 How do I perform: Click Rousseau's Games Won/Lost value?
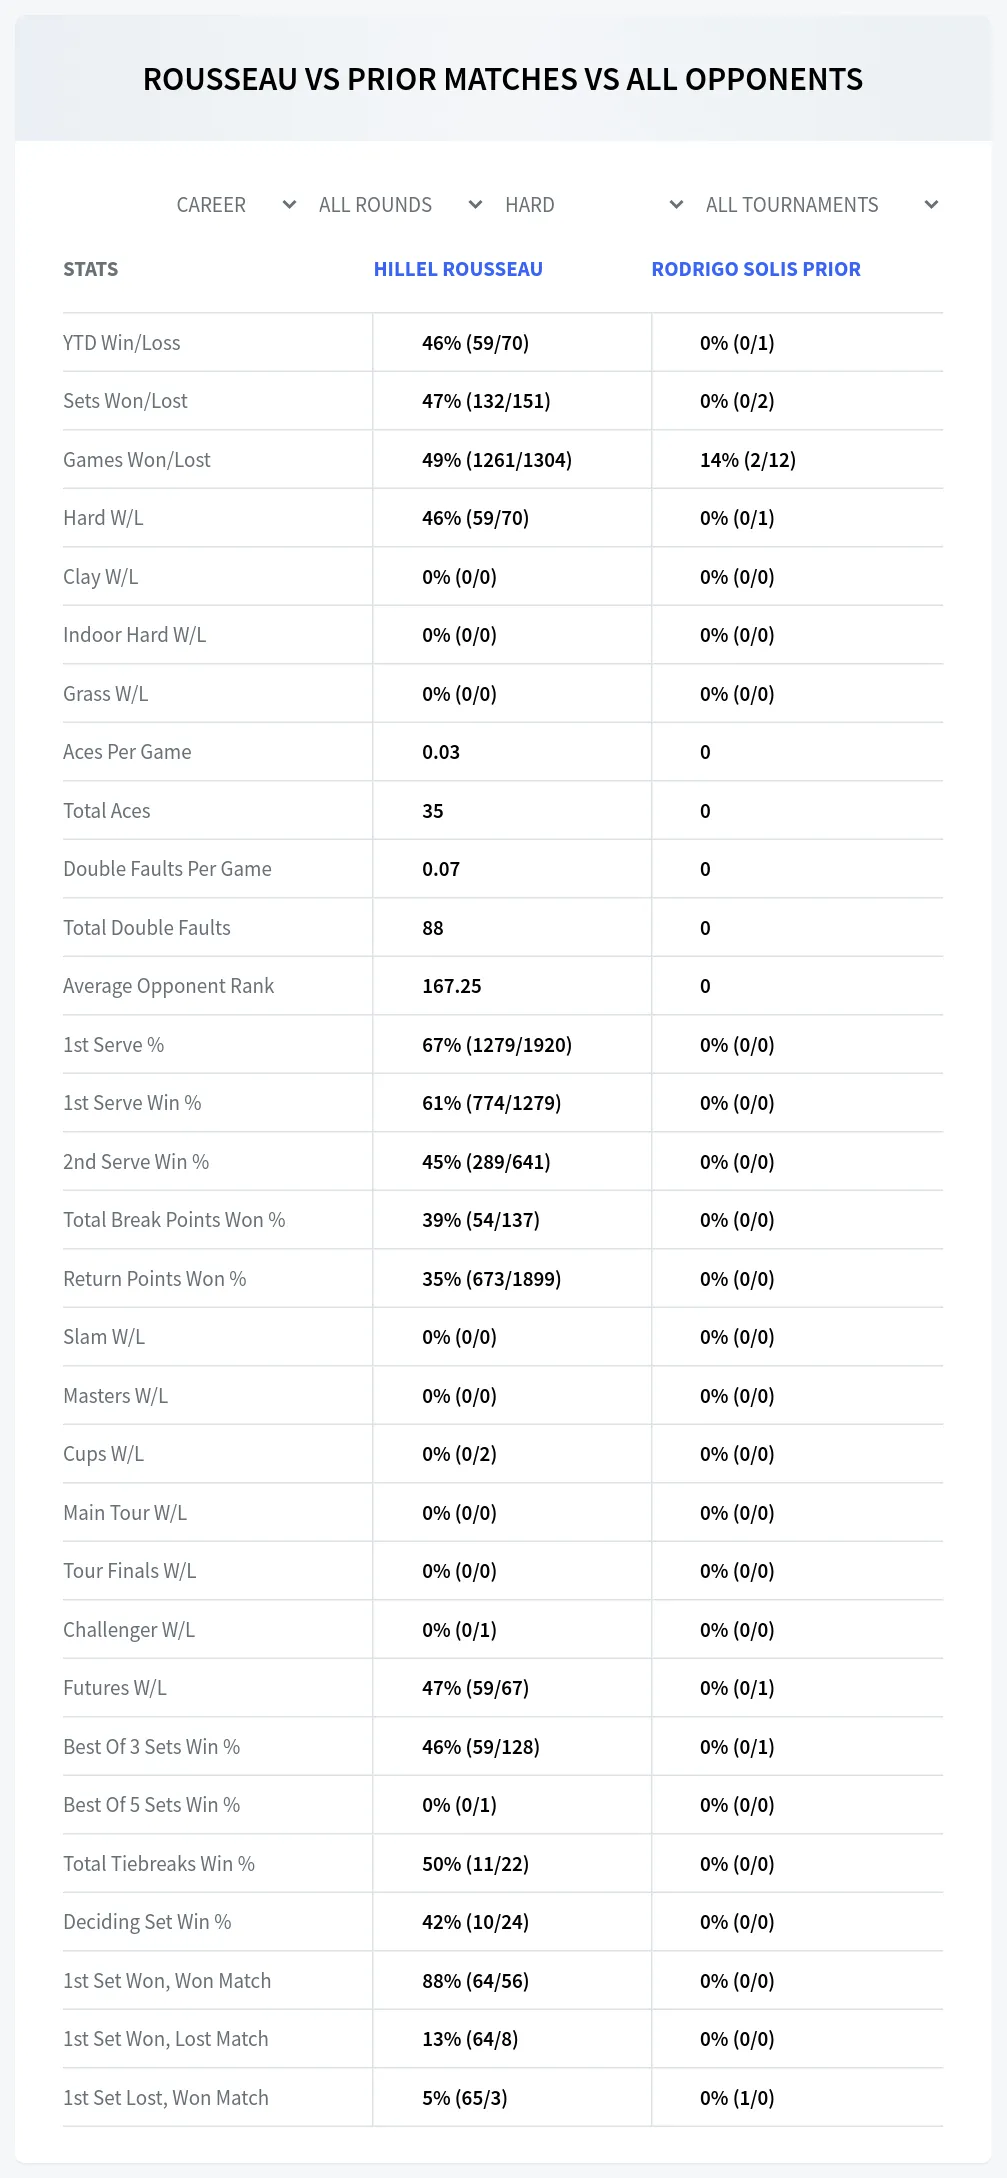coord(497,460)
